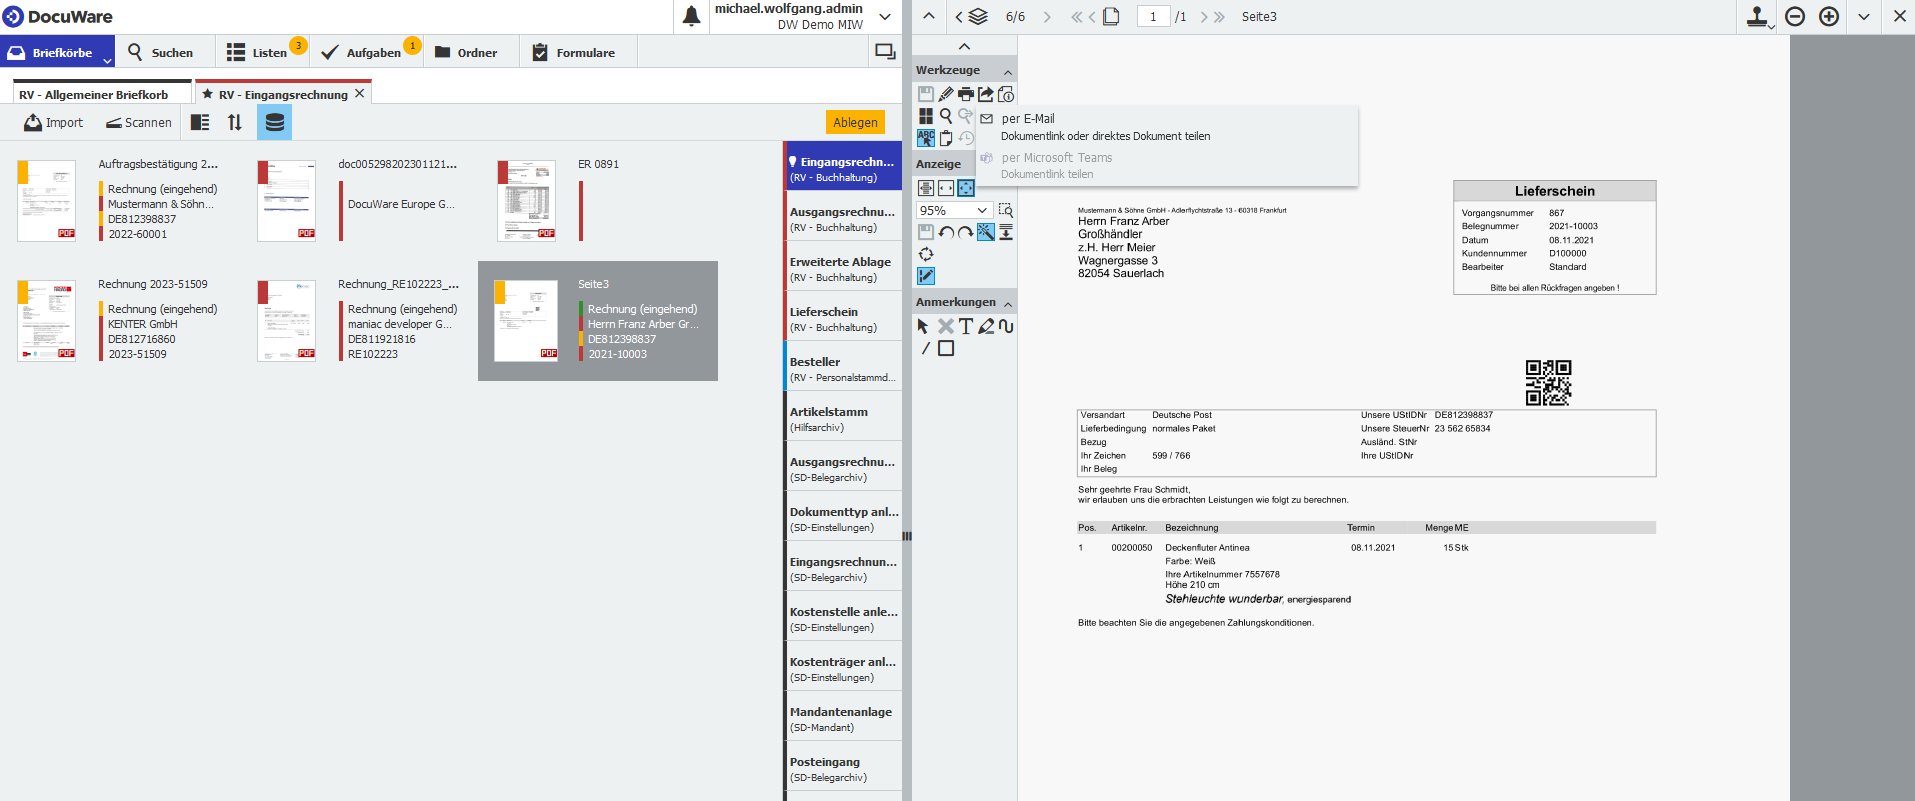Select the rectangle annotation tool
Screen dimensions: 1915x801
946,348
